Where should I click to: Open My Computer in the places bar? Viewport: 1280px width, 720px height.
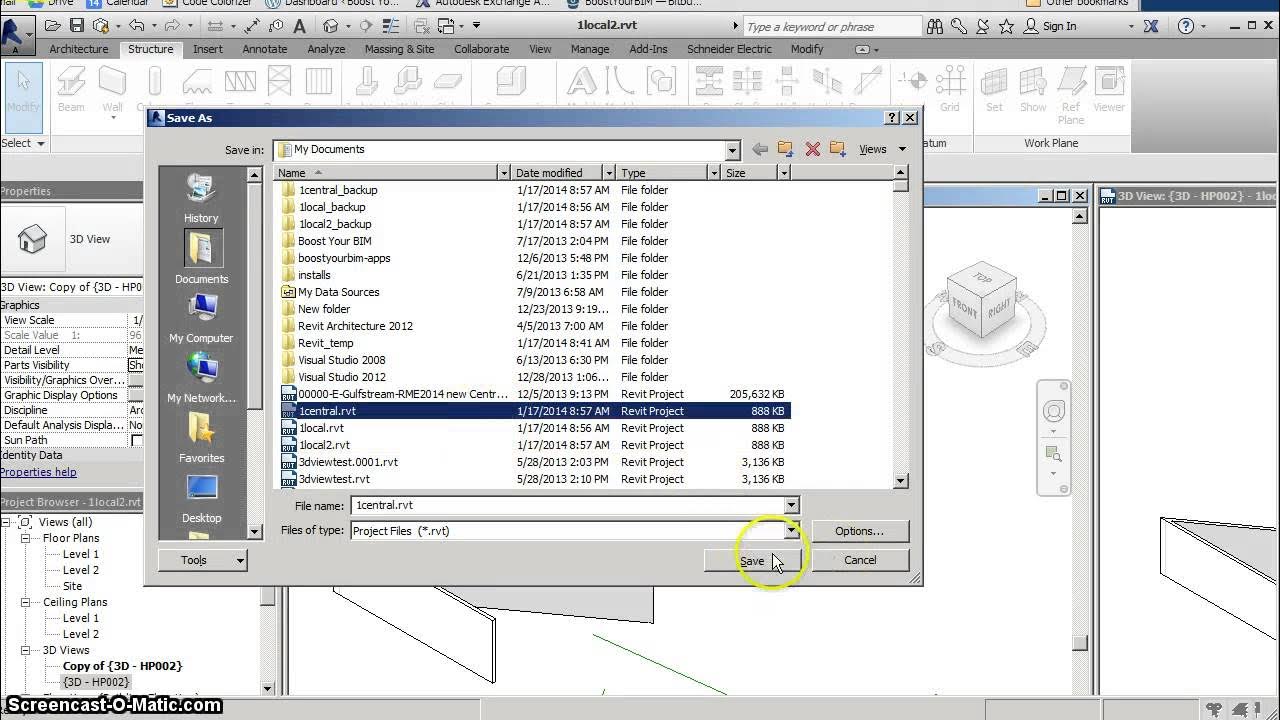click(x=201, y=318)
